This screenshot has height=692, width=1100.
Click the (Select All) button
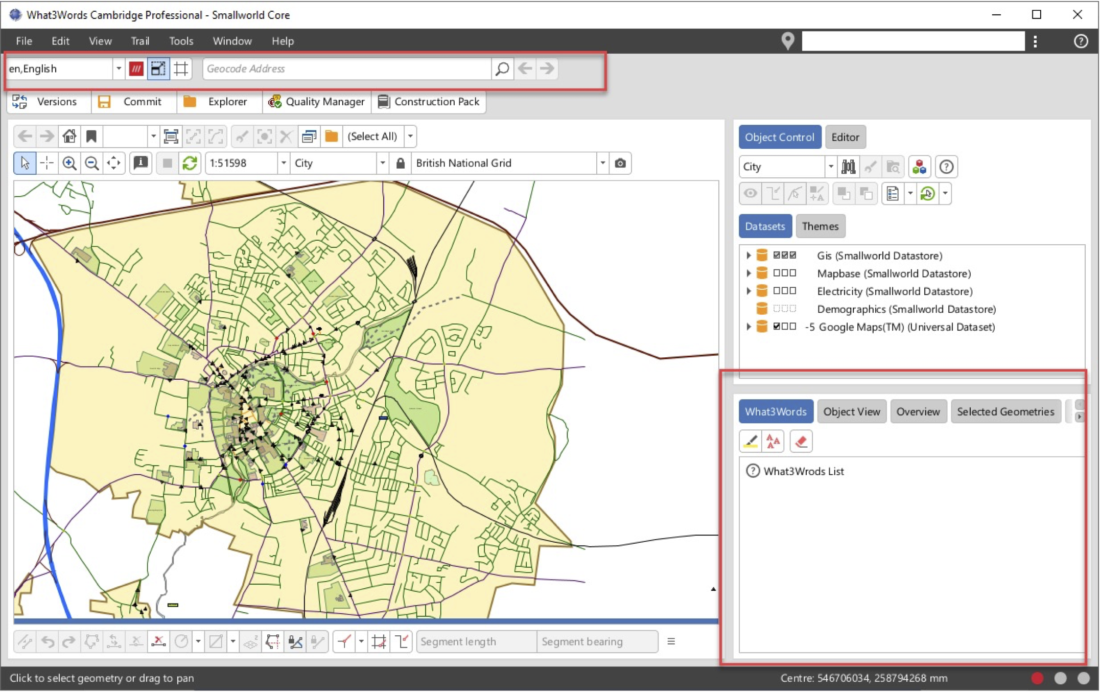[x=373, y=136]
